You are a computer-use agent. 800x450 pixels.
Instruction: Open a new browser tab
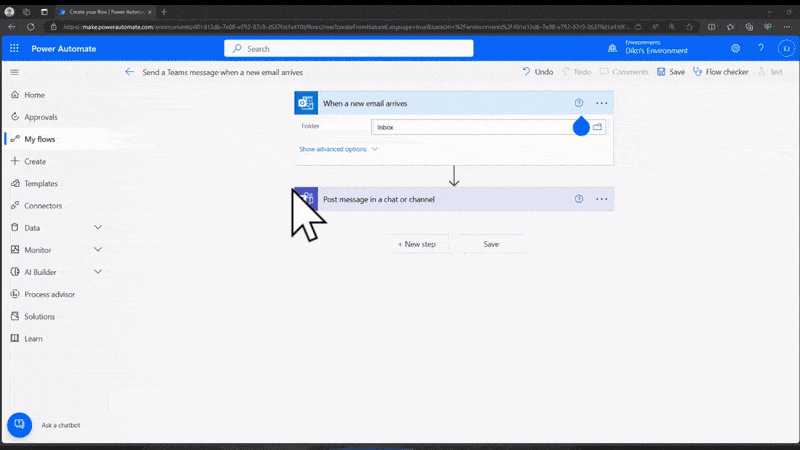[x=164, y=11]
